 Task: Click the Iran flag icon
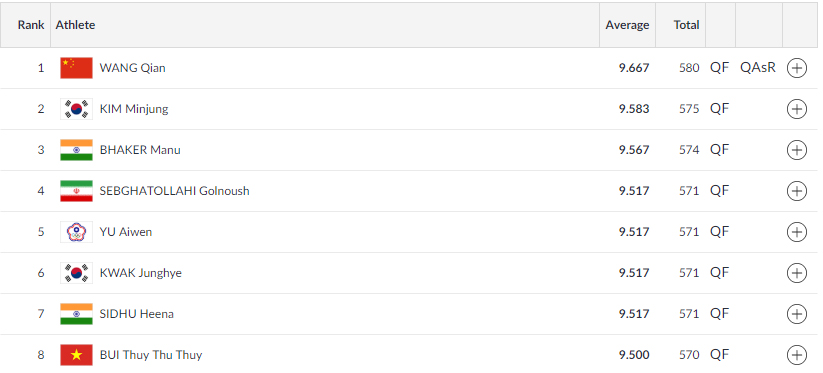[77, 191]
